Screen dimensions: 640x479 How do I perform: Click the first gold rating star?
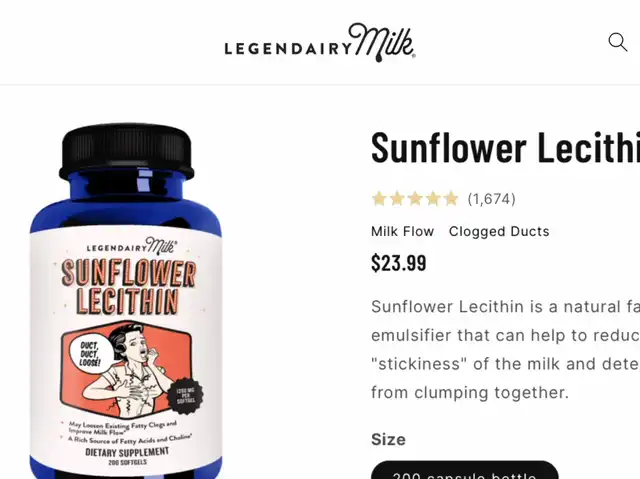point(379,199)
